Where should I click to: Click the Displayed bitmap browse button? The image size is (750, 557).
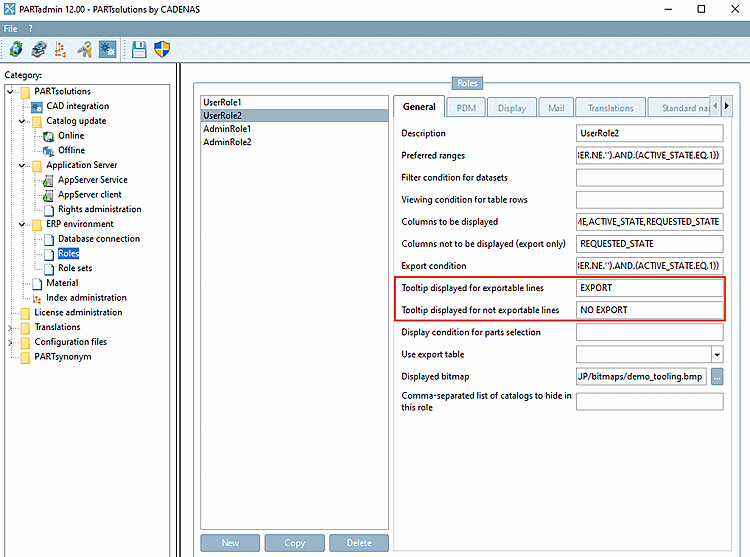(x=717, y=376)
